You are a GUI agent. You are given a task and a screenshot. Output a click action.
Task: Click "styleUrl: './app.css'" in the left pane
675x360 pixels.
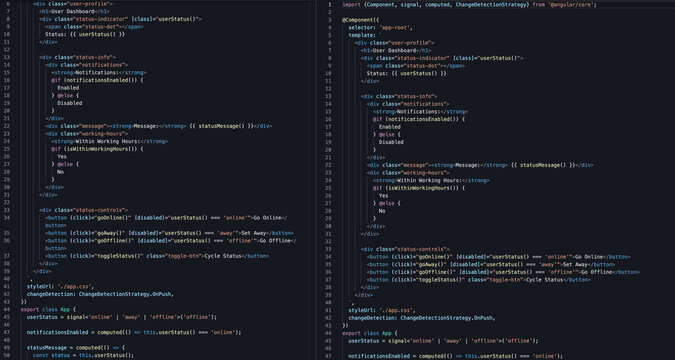(60, 286)
